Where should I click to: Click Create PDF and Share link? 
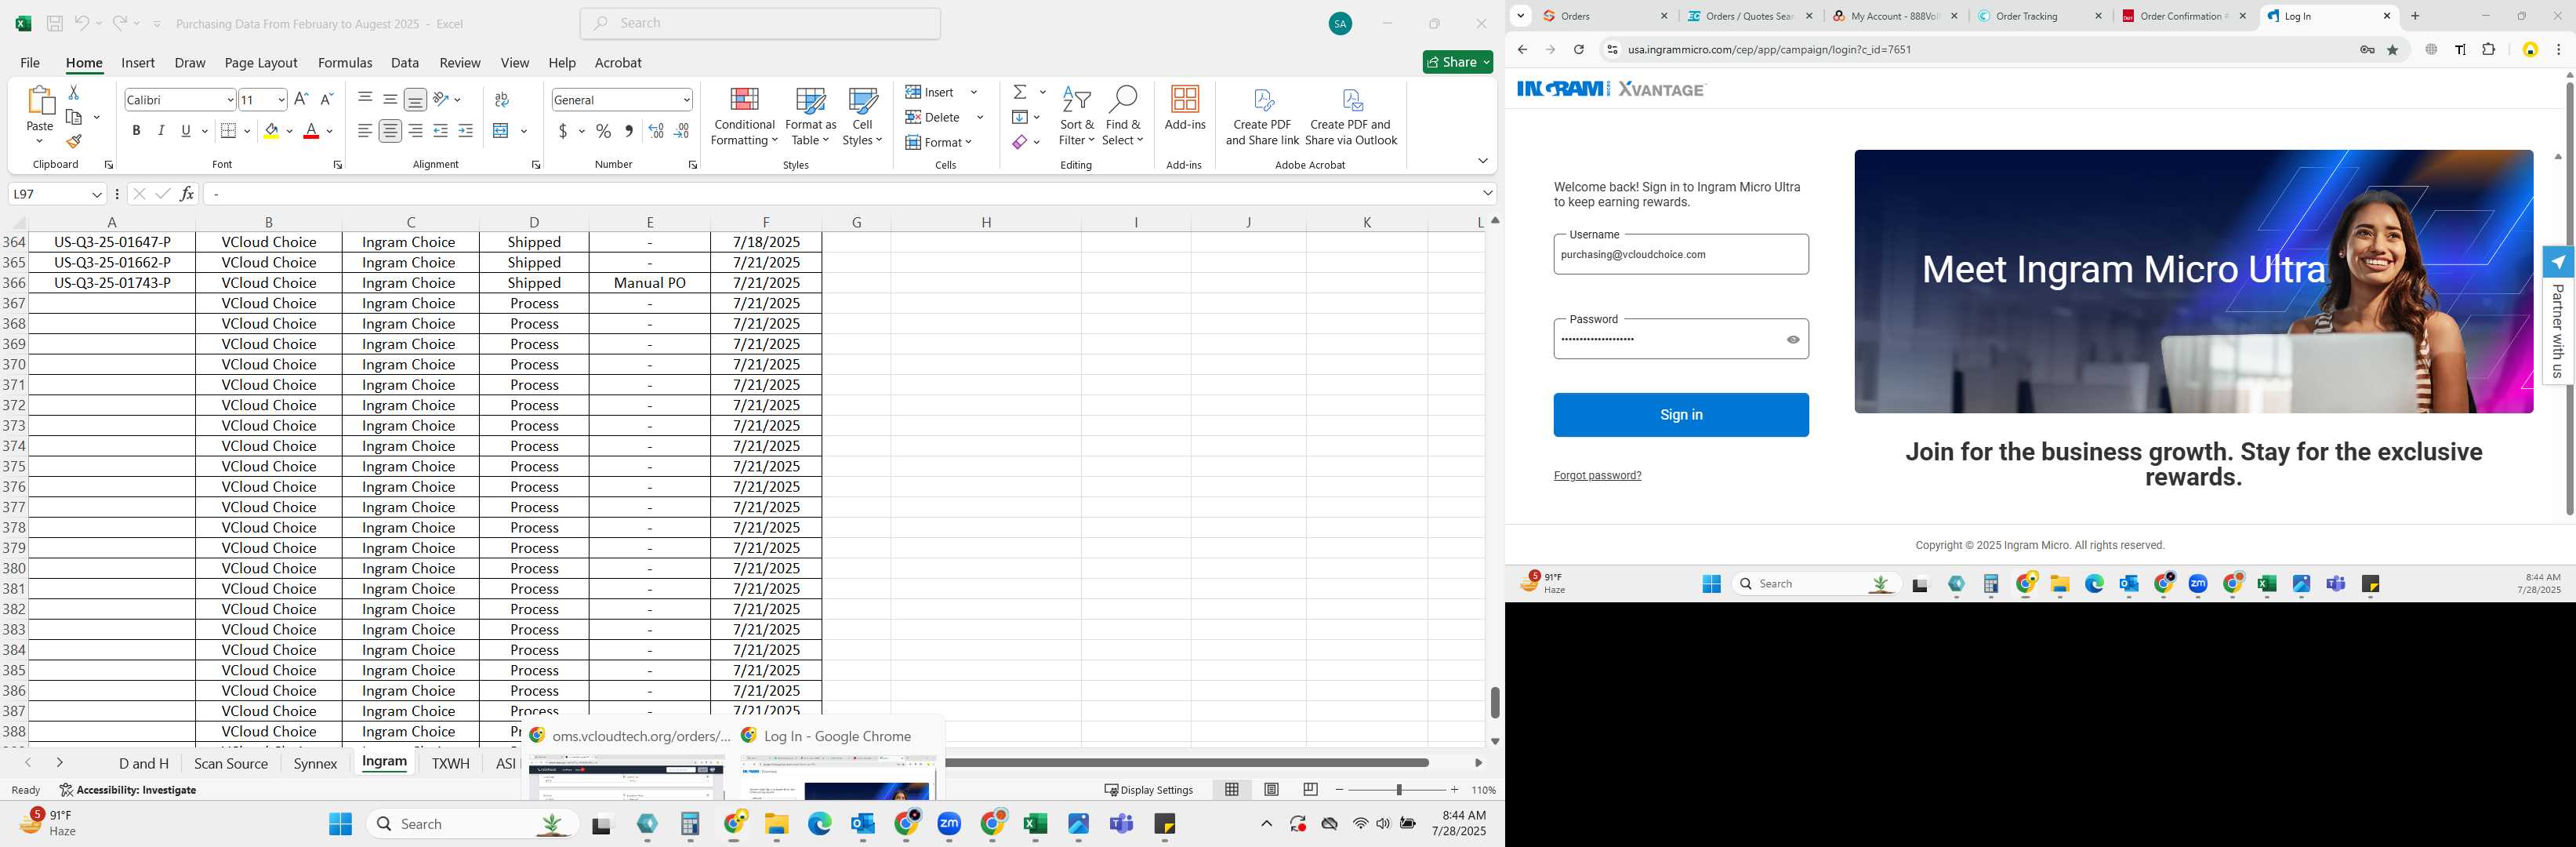[x=1262, y=116]
